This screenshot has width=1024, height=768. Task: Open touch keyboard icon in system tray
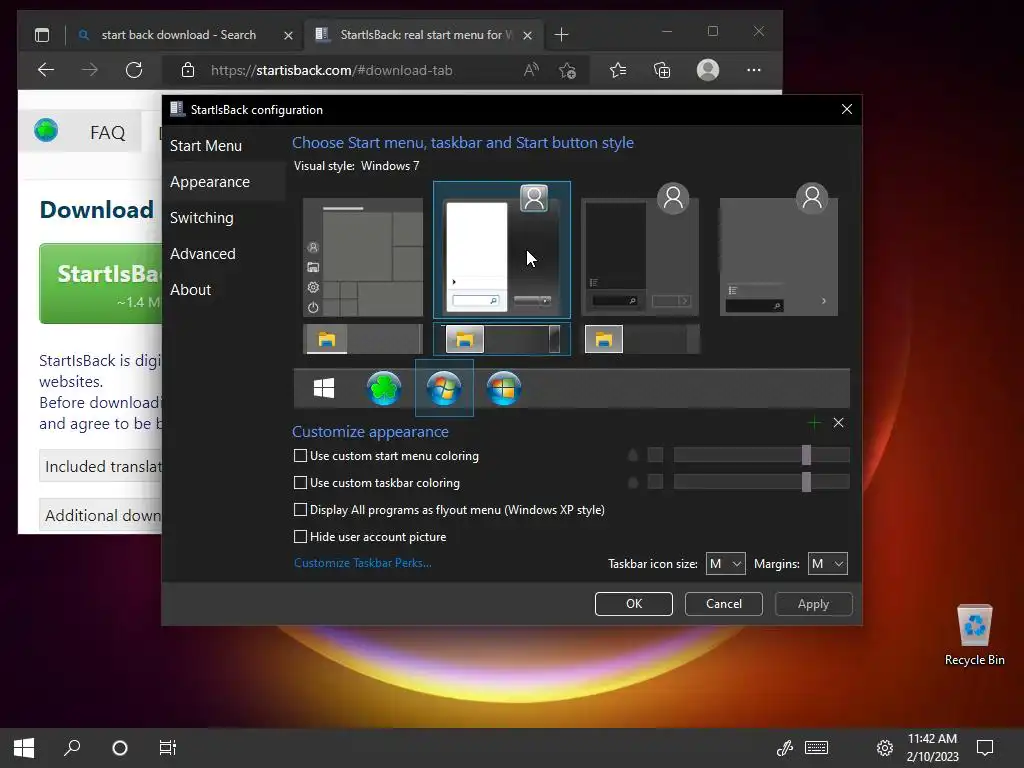click(816, 748)
